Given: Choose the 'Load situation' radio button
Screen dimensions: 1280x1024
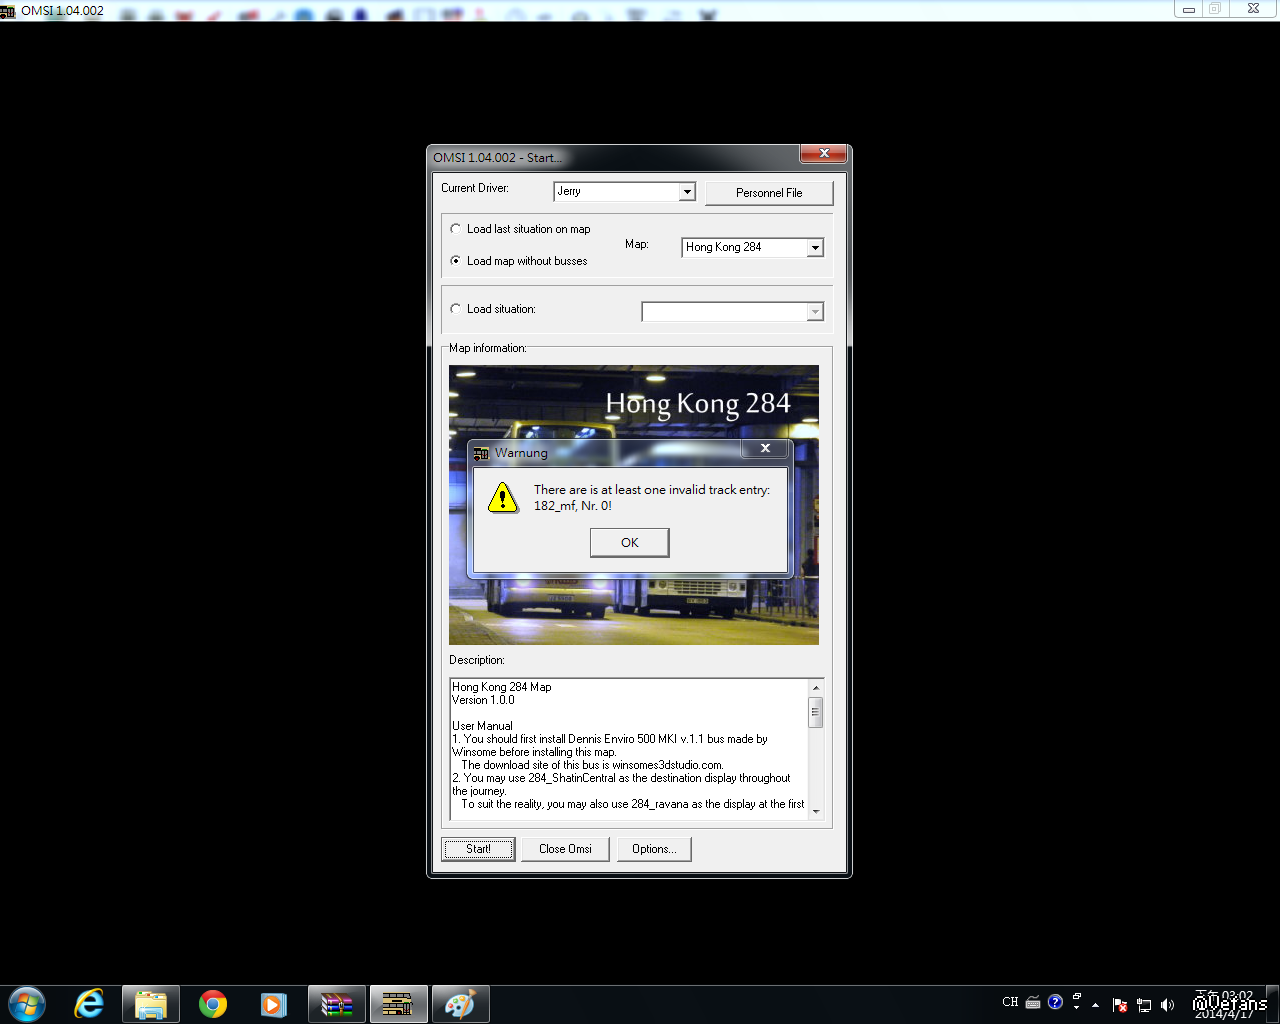Looking at the screenshot, I should pyautogui.click(x=456, y=309).
